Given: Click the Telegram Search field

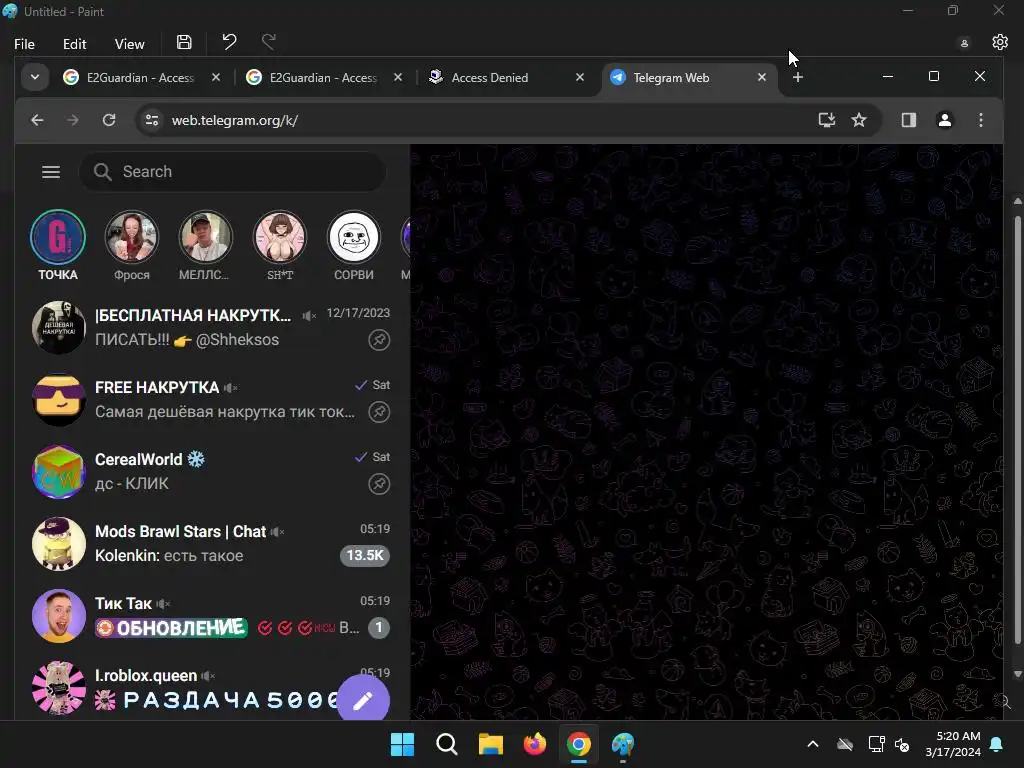Looking at the screenshot, I should coord(232,172).
